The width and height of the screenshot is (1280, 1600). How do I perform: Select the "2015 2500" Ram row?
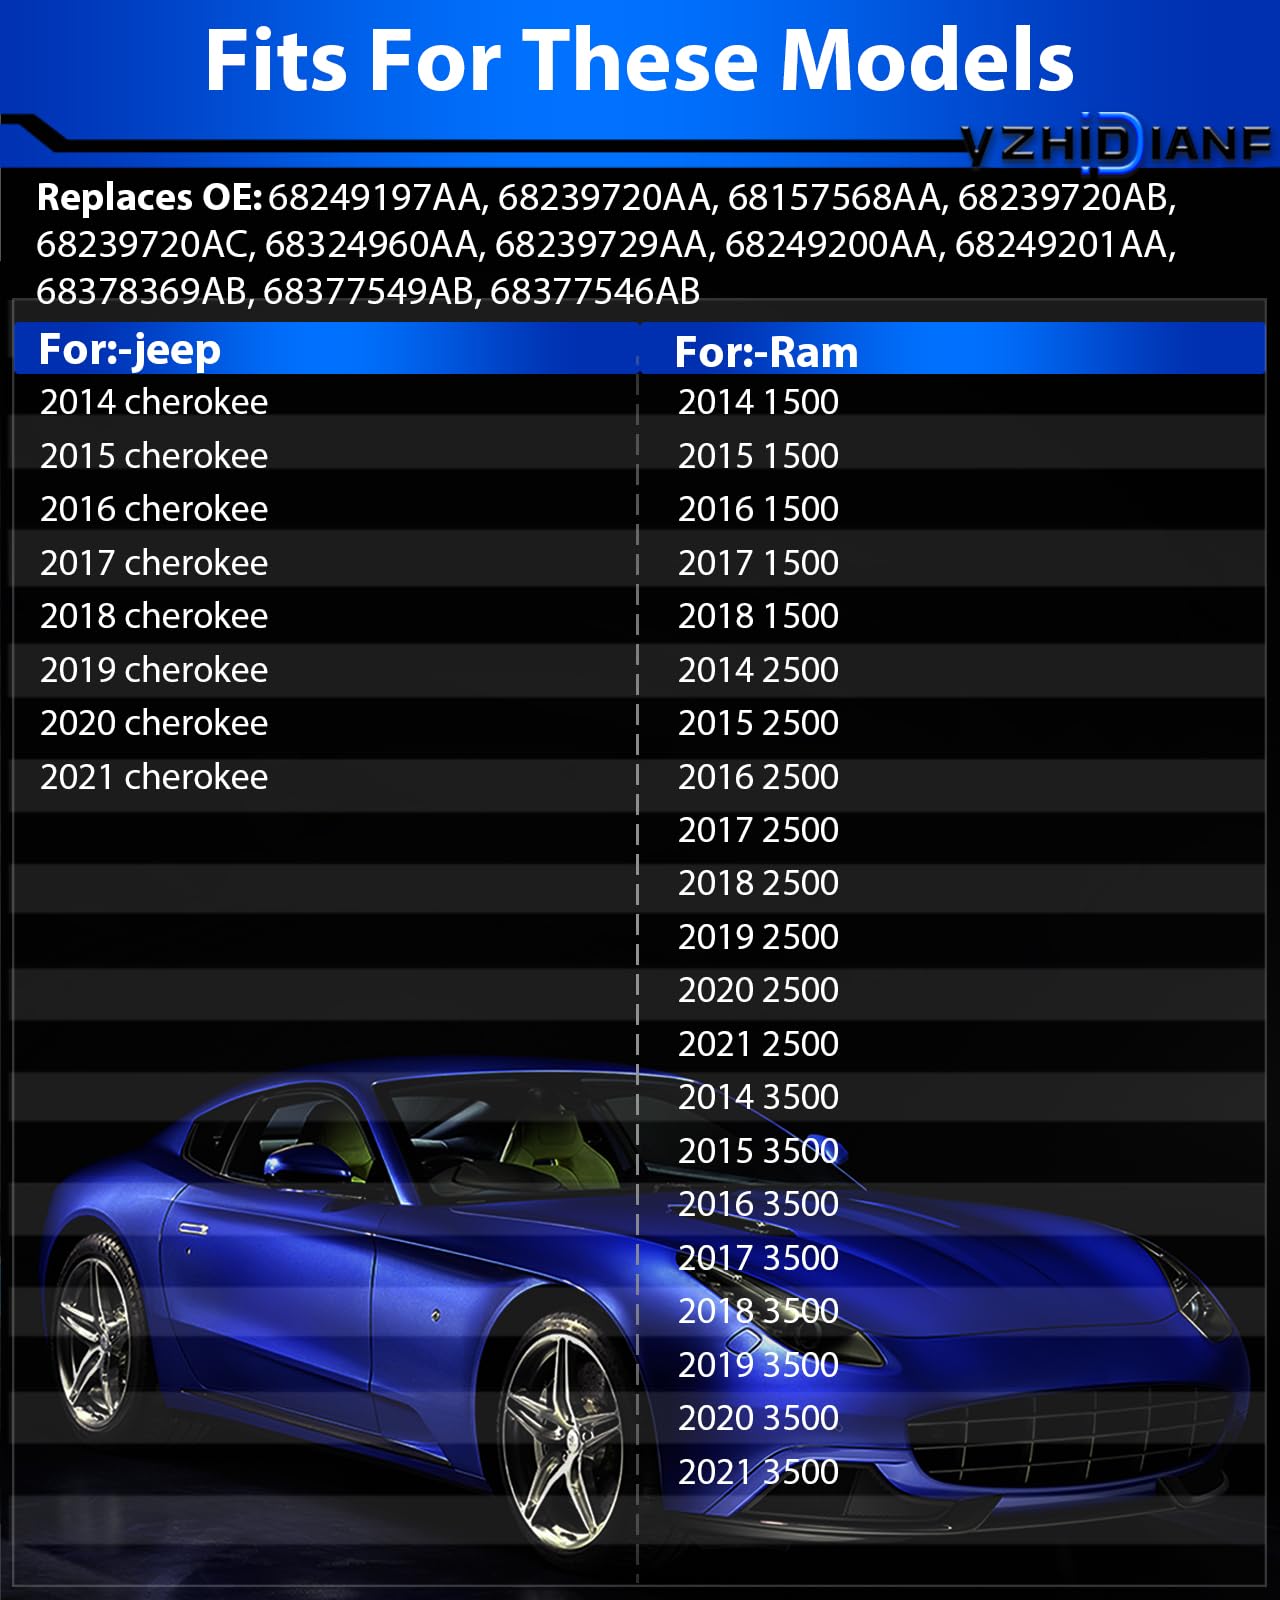(x=758, y=723)
